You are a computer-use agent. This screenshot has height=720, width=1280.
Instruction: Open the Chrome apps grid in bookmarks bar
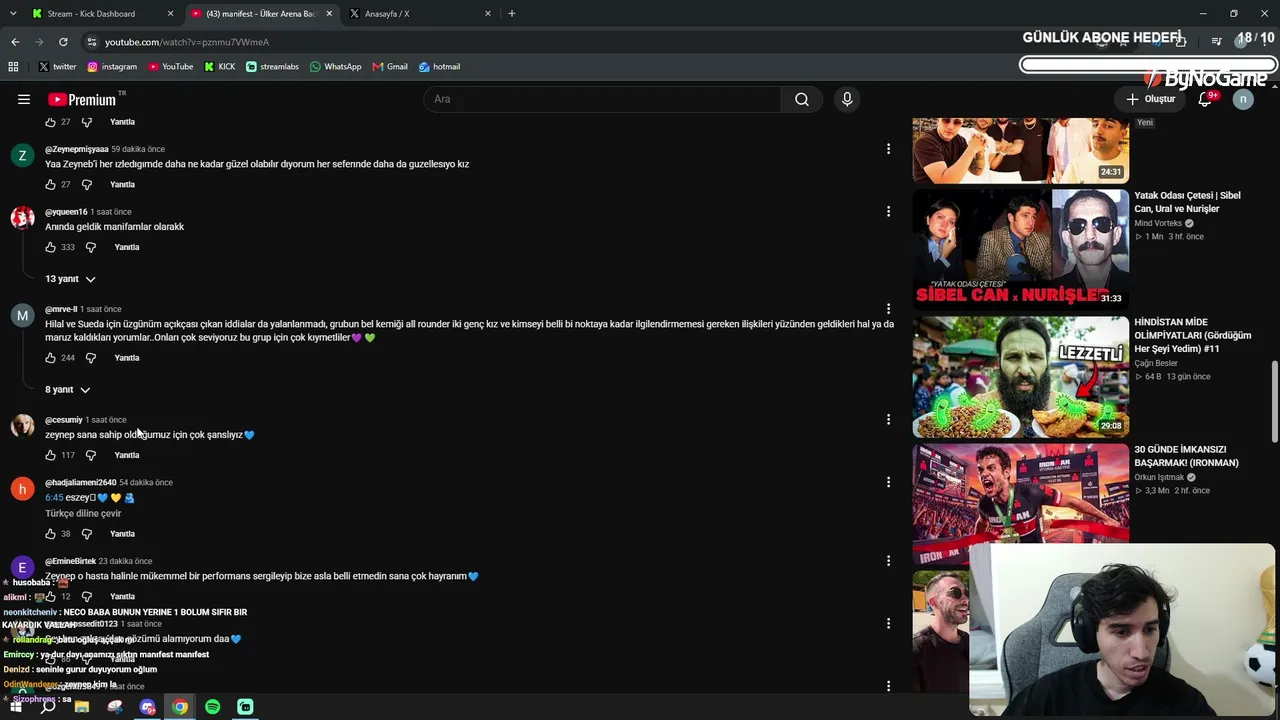click(13, 67)
